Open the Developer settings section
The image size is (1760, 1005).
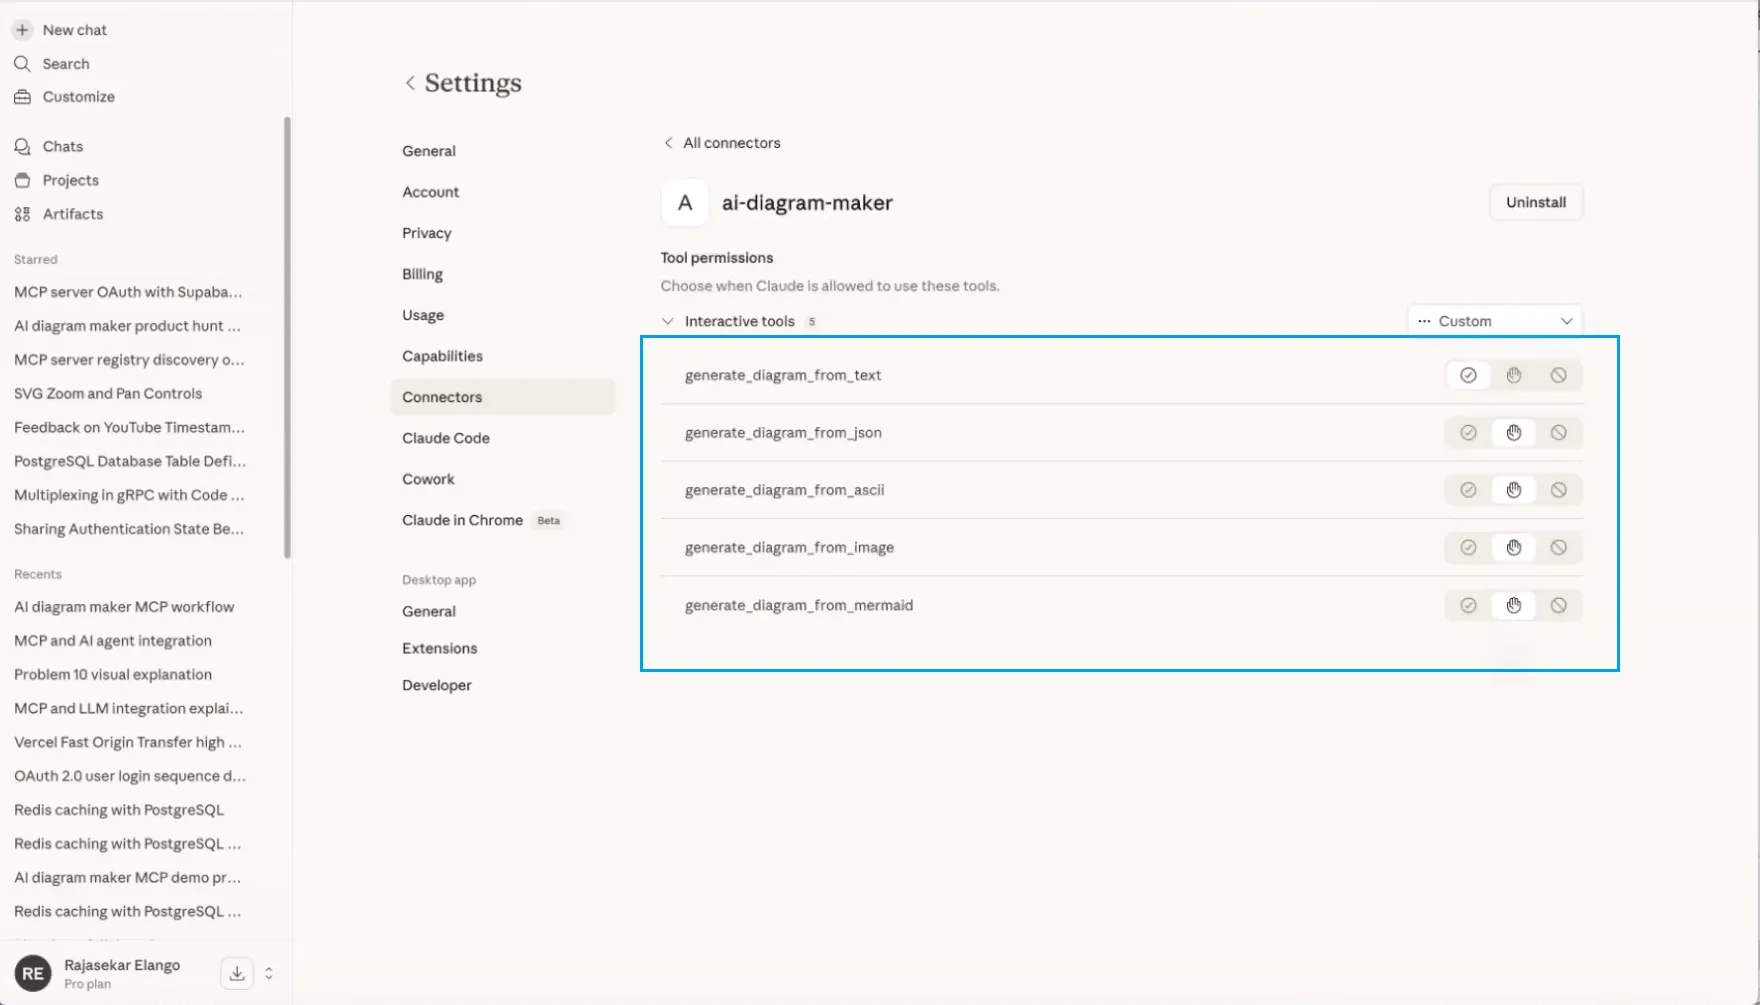(437, 684)
